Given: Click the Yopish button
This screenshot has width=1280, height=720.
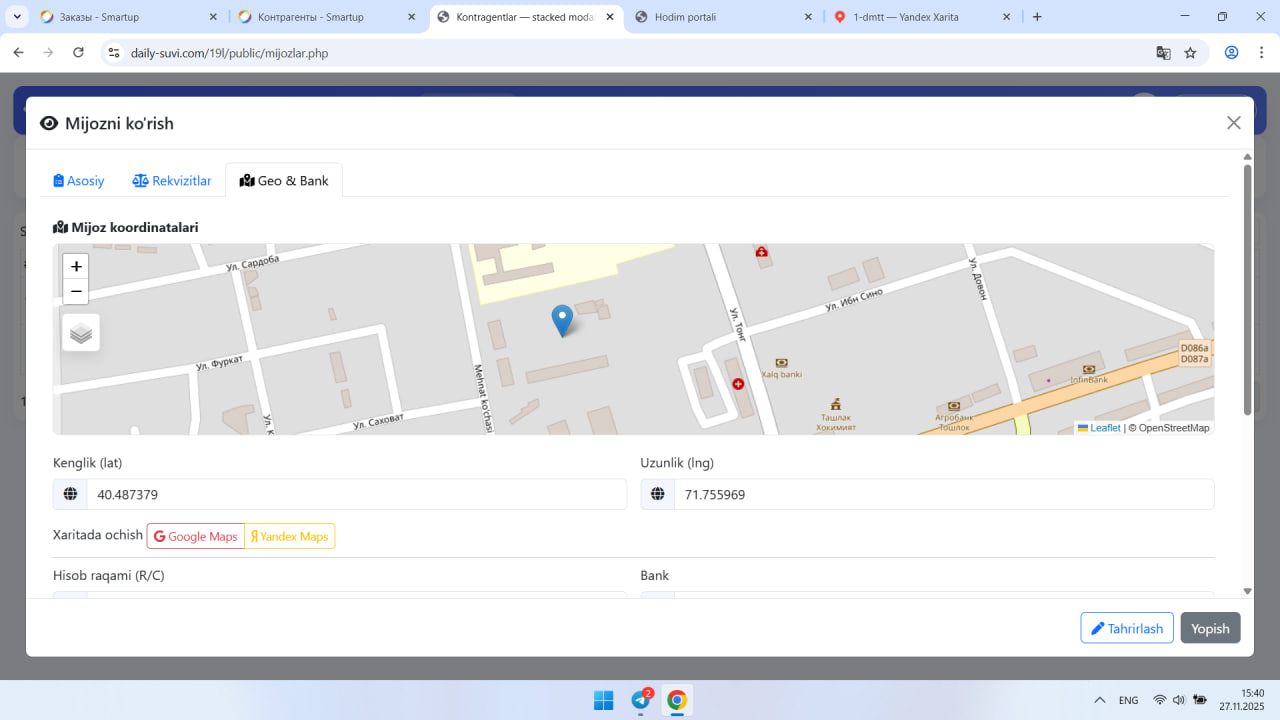Looking at the screenshot, I should [1210, 628].
